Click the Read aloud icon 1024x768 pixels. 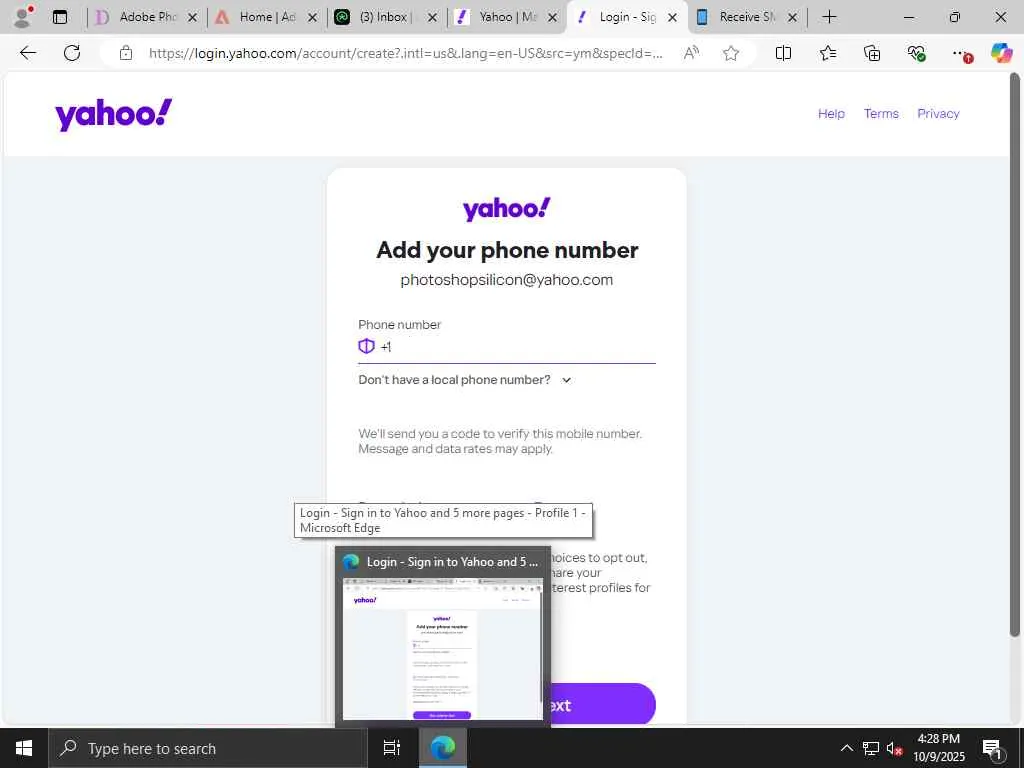691,54
